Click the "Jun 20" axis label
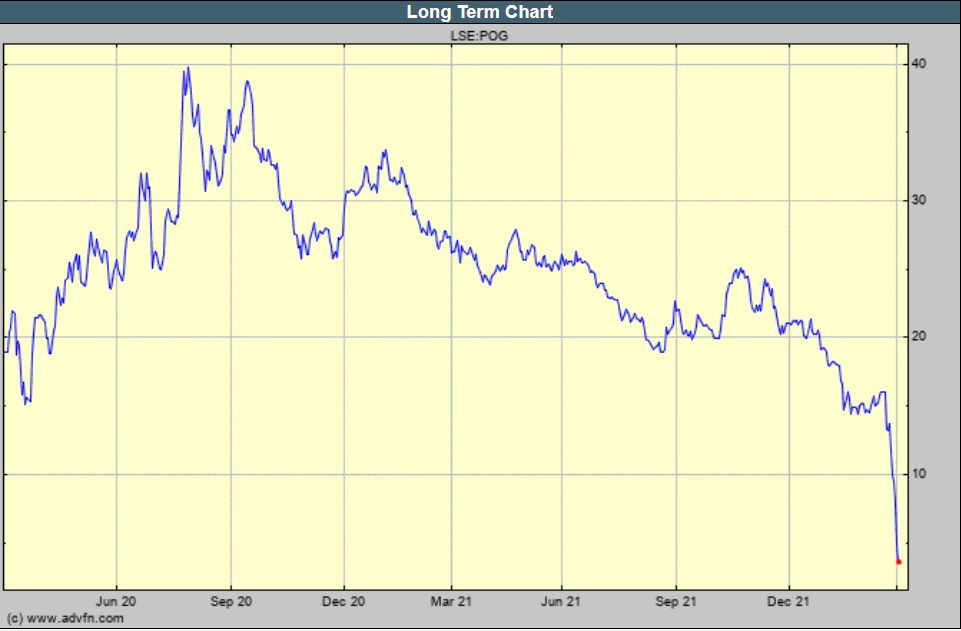Image resolution: width=961 pixels, height=631 pixels. pyautogui.click(x=116, y=602)
